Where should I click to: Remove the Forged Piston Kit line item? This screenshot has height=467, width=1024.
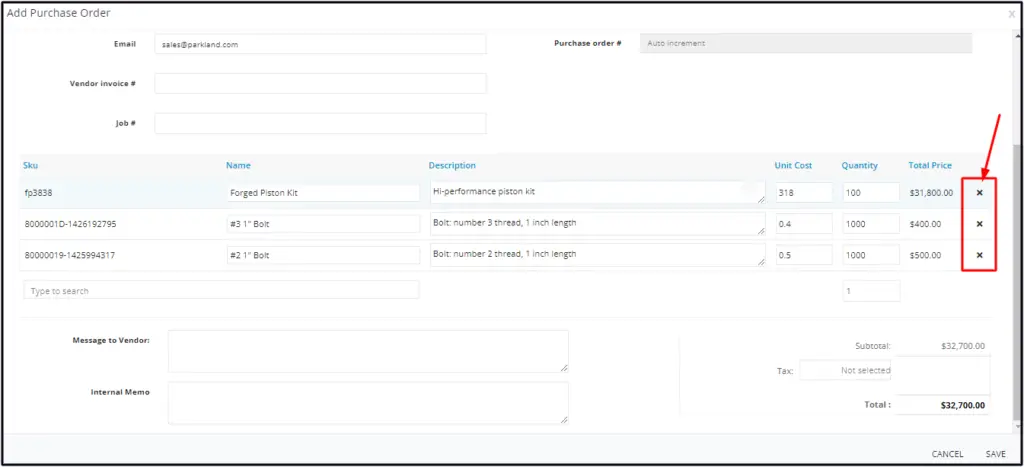(x=979, y=193)
